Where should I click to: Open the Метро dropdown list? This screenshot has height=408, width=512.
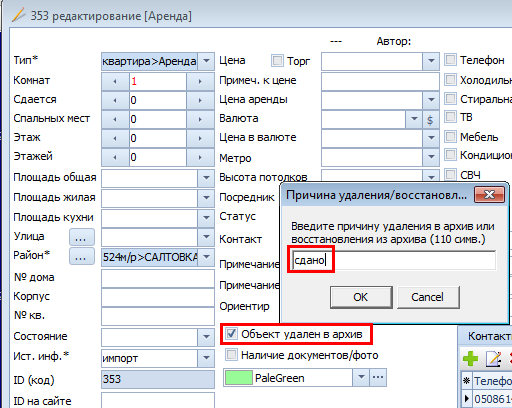coord(431,156)
